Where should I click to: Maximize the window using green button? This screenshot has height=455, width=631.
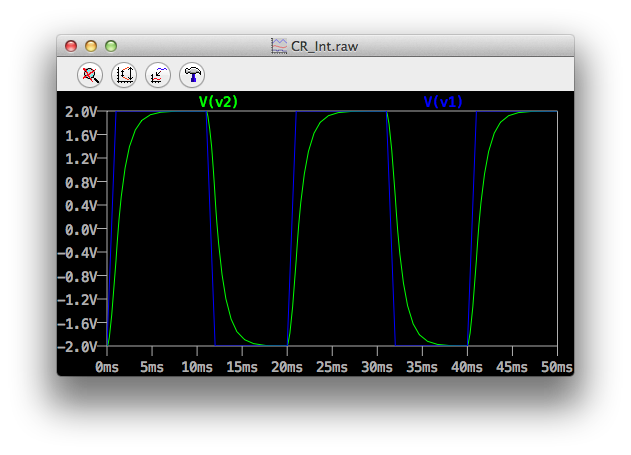(x=111, y=46)
